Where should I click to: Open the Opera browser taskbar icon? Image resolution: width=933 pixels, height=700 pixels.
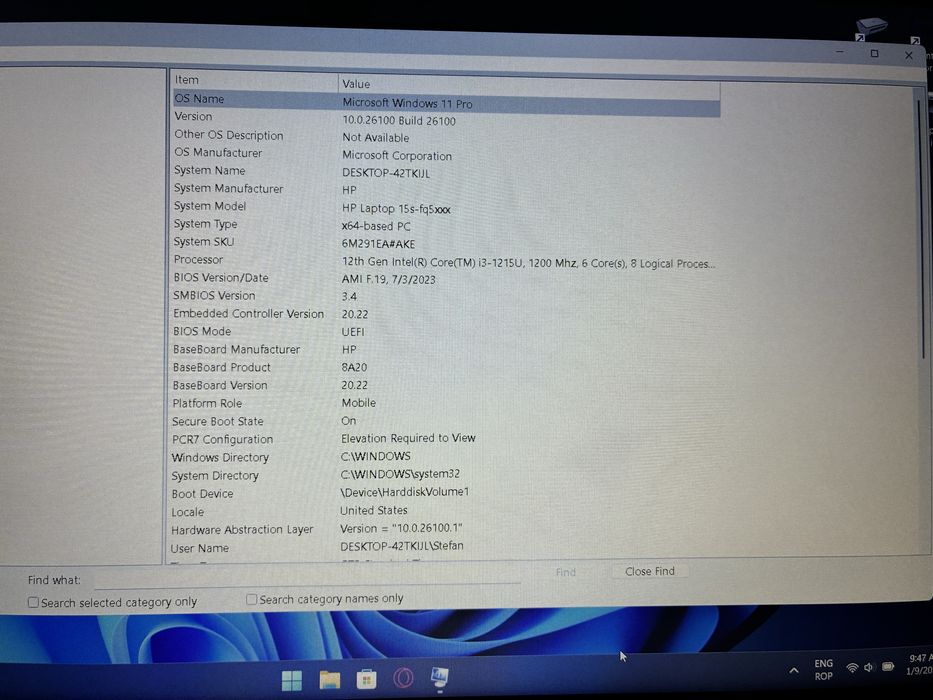[x=403, y=678]
